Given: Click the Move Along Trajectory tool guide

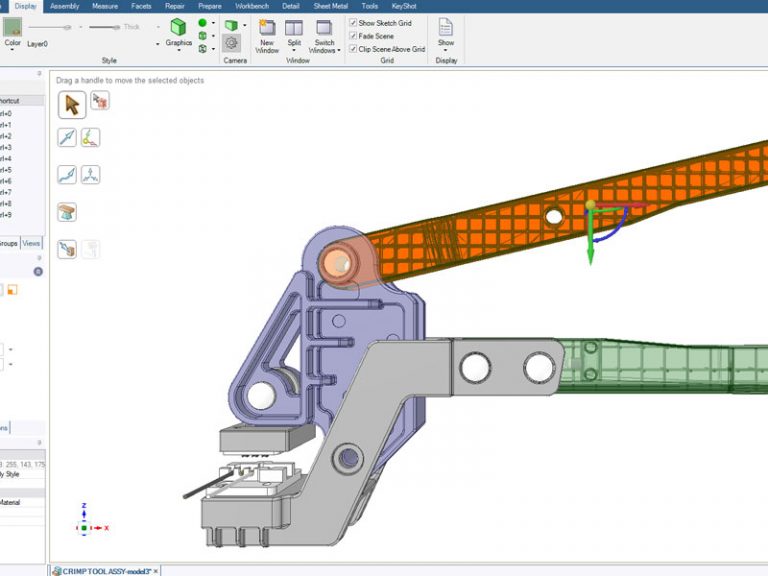Looking at the screenshot, I should point(67,174).
